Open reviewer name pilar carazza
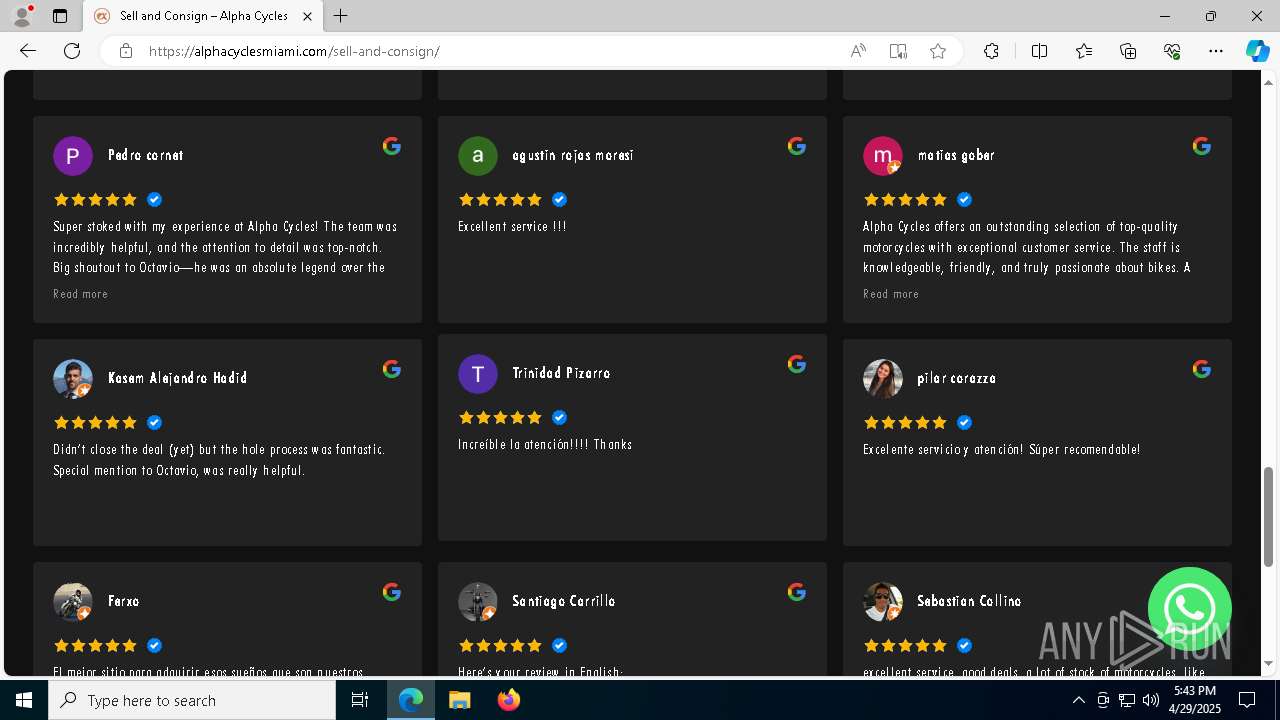This screenshot has width=1280, height=720. coord(957,378)
